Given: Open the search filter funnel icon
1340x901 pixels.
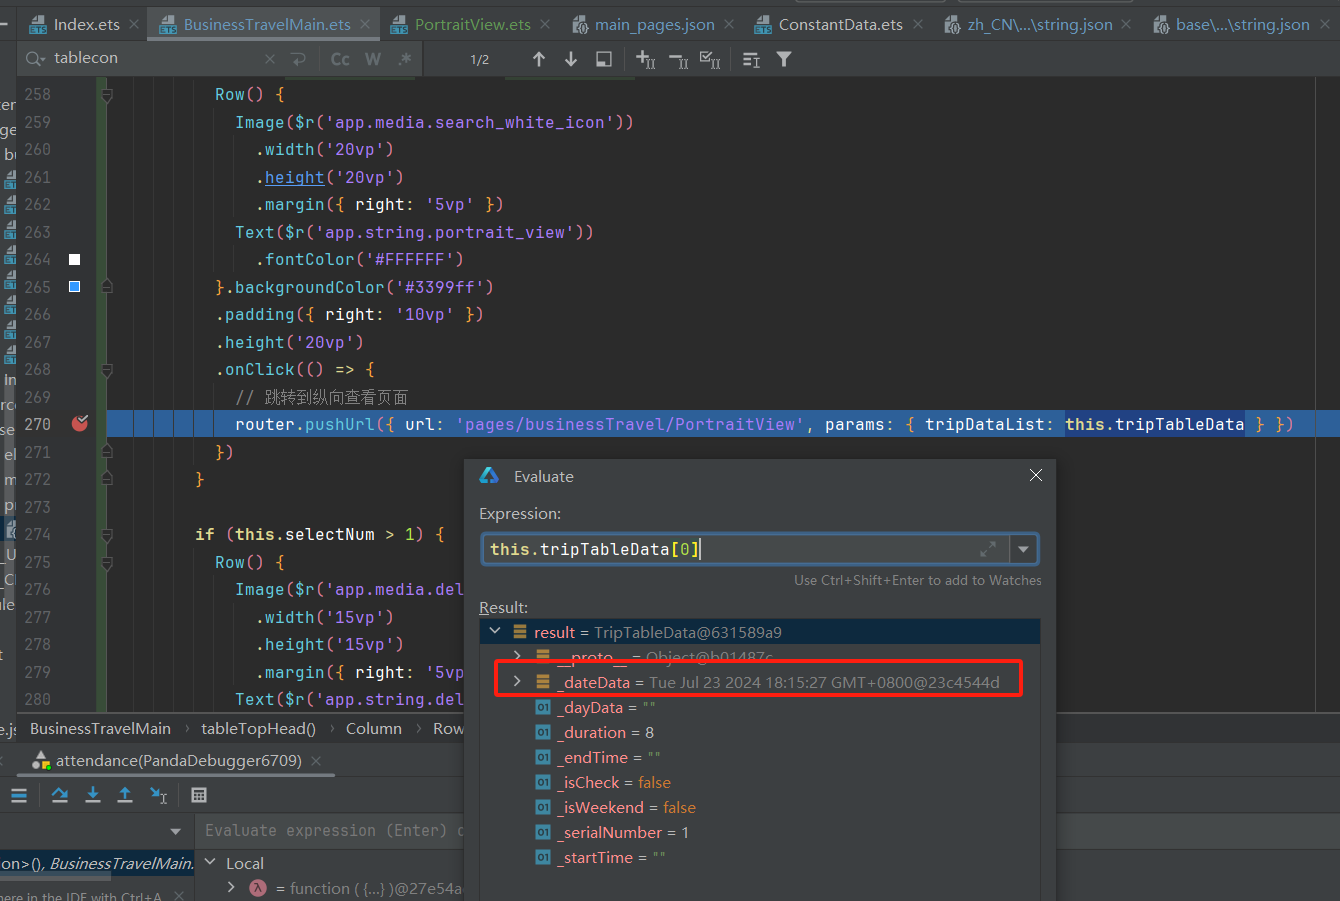Looking at the screenshot, I should (x=784, y=60).
